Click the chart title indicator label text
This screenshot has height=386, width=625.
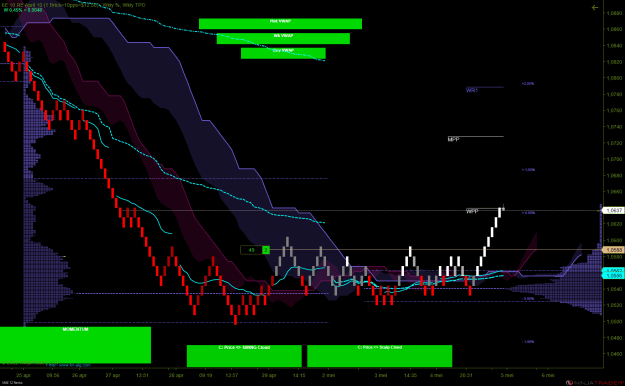(x=74, y=5)
